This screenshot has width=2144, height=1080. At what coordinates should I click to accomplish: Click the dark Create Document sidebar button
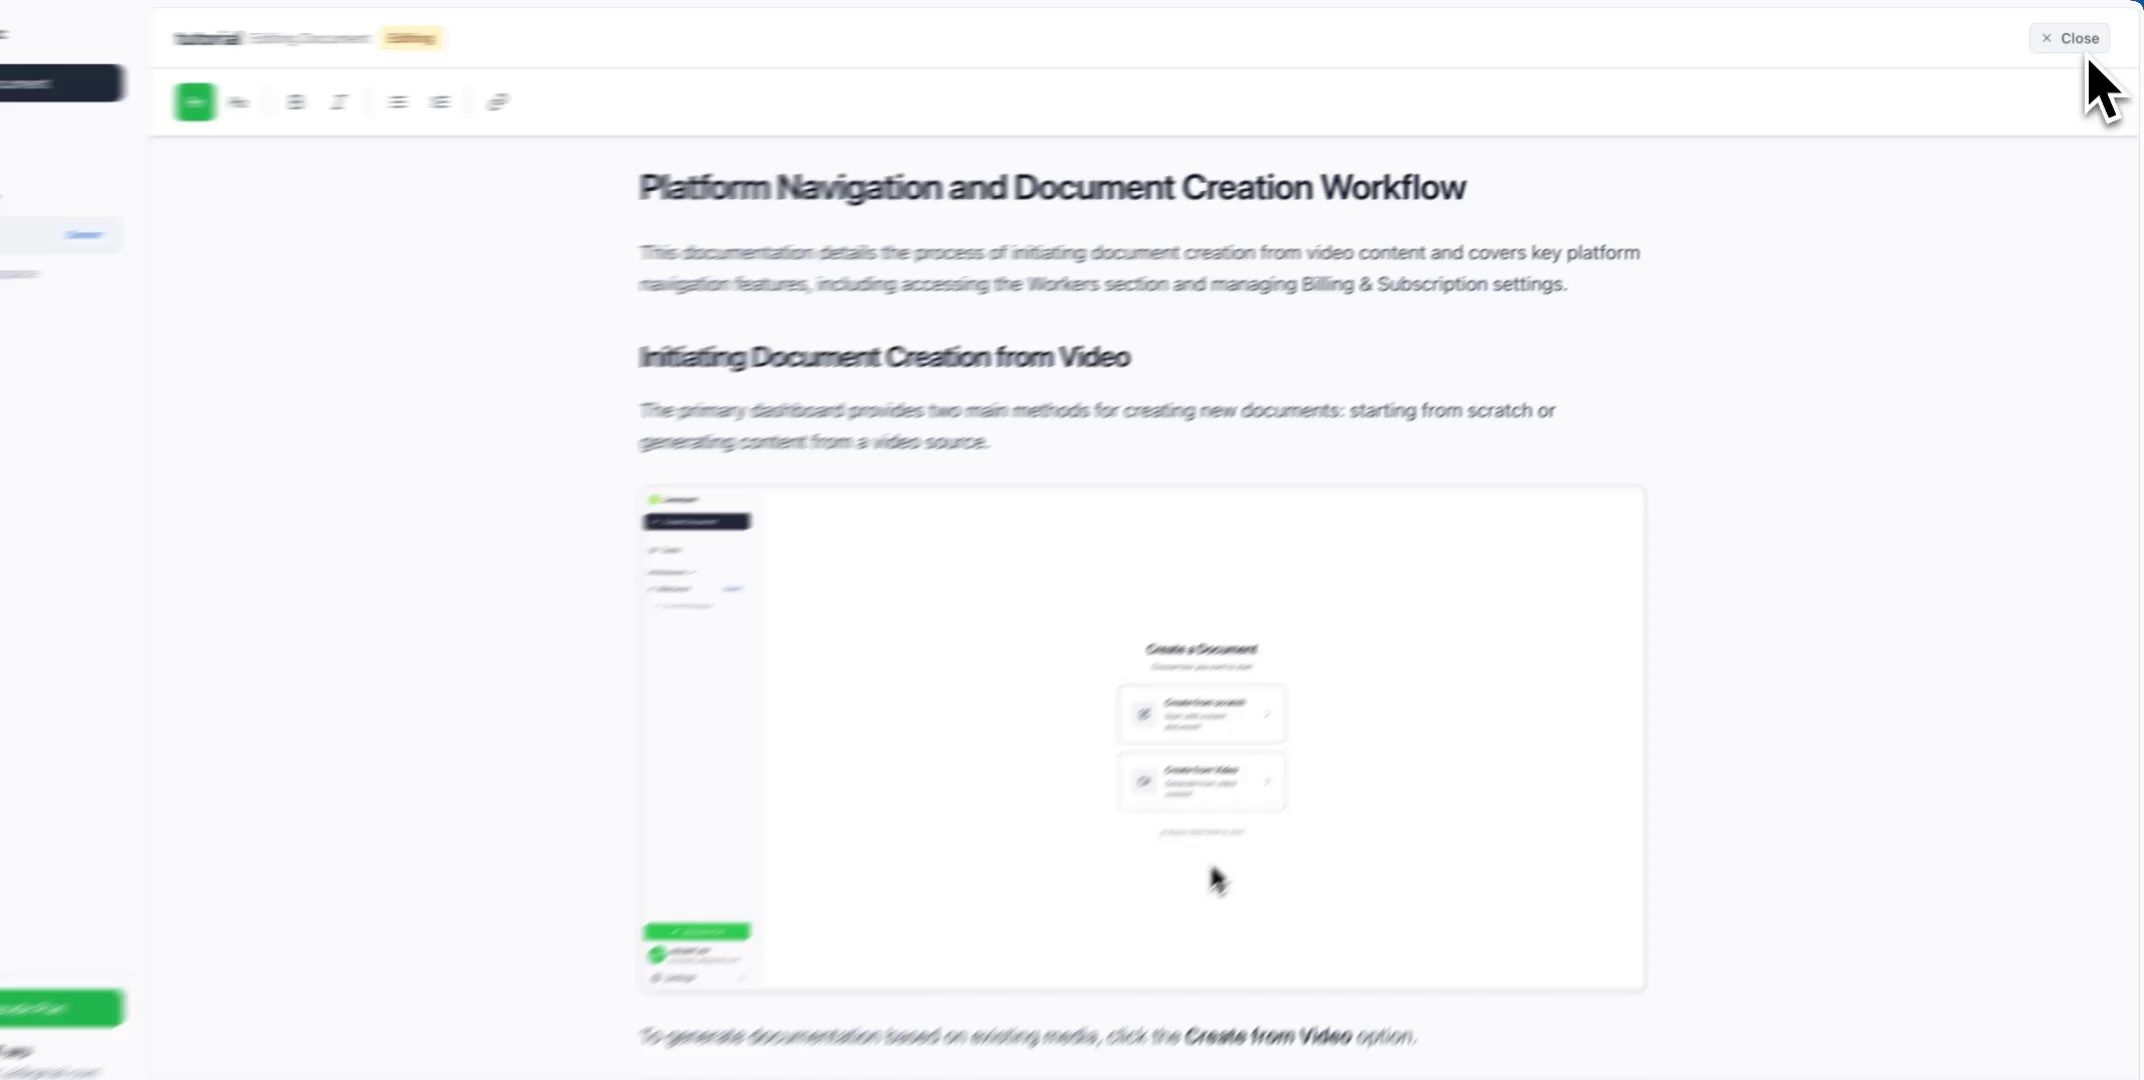click(x=60, y=83)
